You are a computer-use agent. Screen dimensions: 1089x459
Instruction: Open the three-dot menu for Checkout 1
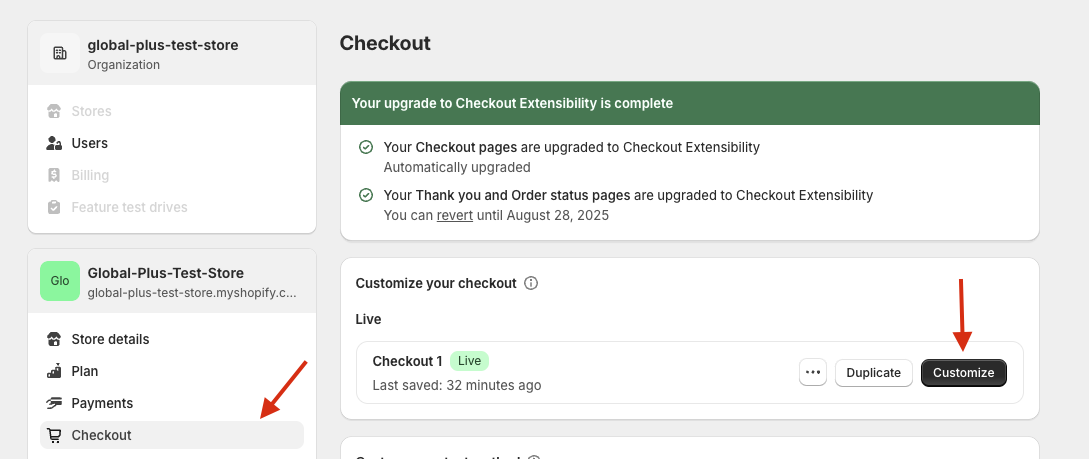point(813,373)
